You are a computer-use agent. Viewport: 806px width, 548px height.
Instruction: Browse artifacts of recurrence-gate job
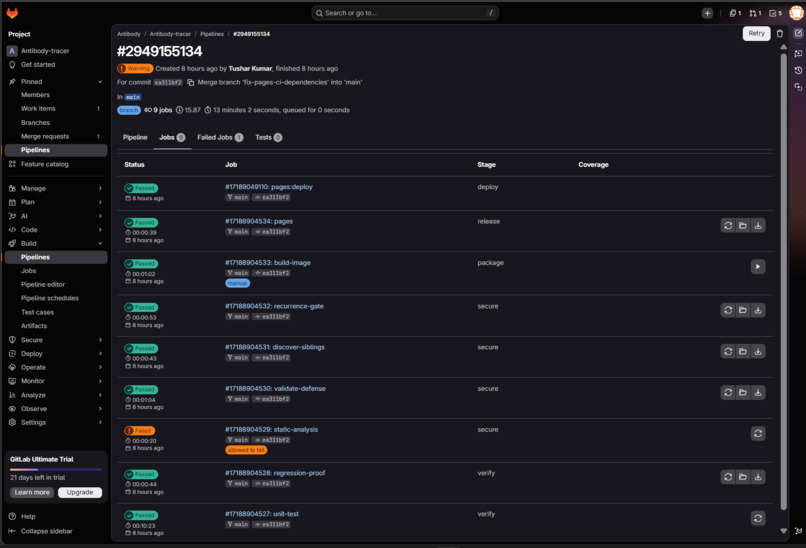tap(743, 310)
